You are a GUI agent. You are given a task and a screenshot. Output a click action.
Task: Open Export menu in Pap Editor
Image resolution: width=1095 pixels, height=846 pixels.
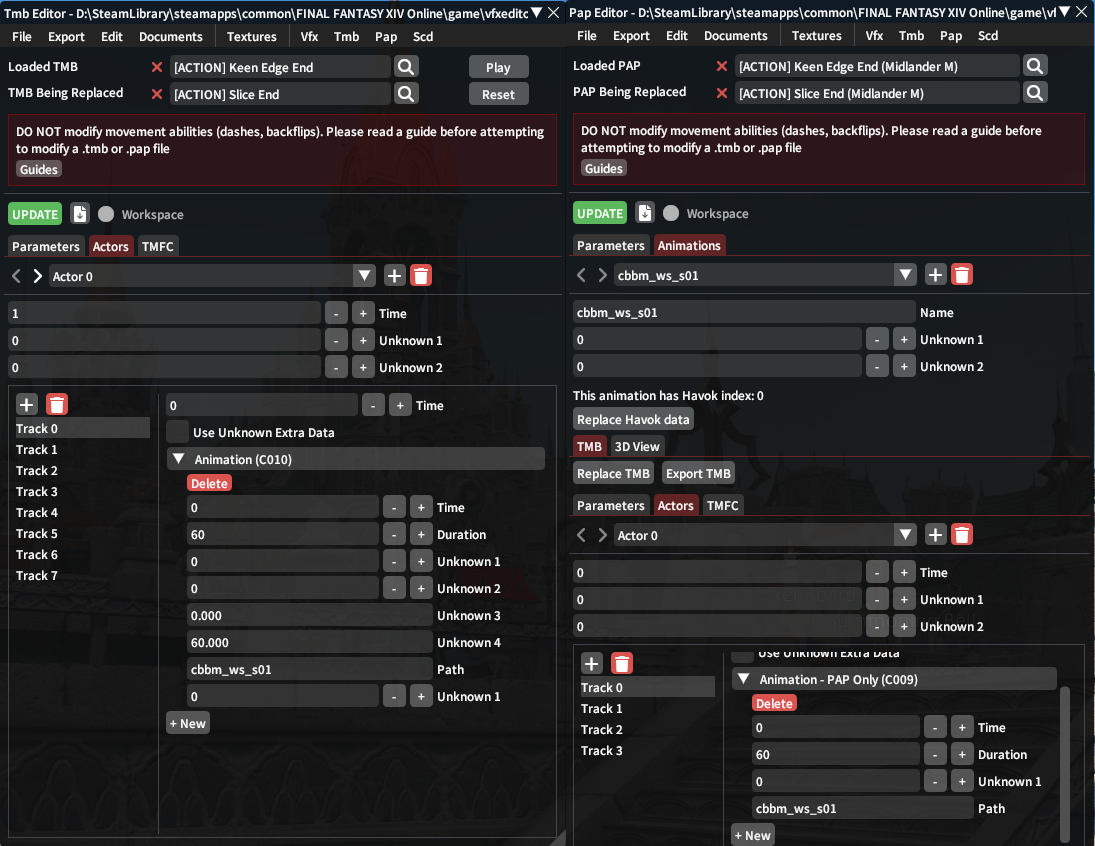click(x=631, y=36)
